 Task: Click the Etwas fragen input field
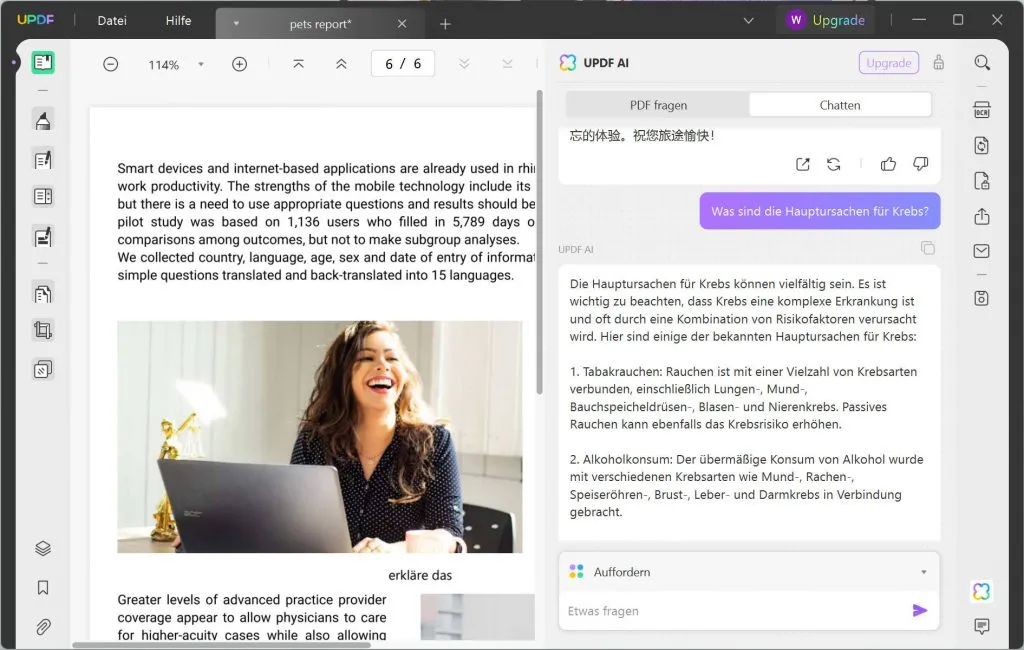(x=700, y=610)
